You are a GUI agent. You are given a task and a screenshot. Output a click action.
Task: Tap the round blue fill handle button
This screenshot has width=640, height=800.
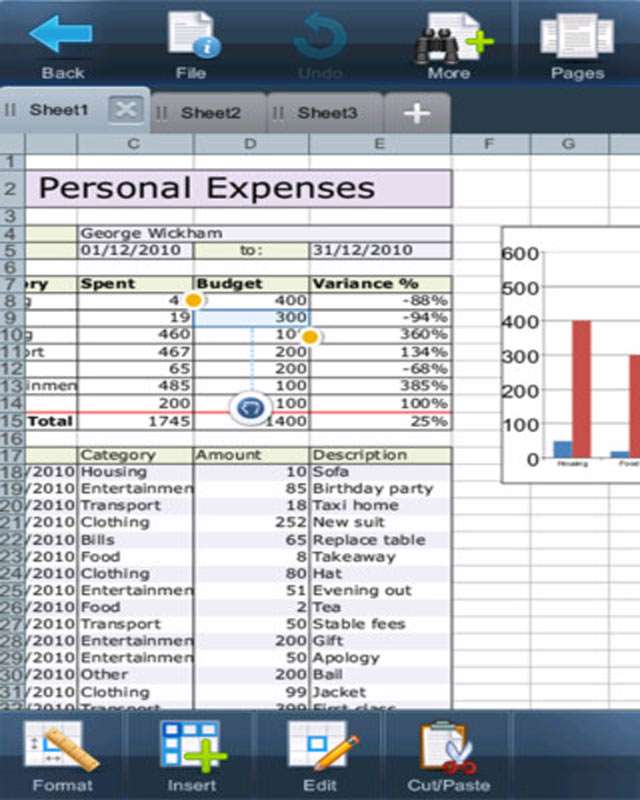pos(250,407)
